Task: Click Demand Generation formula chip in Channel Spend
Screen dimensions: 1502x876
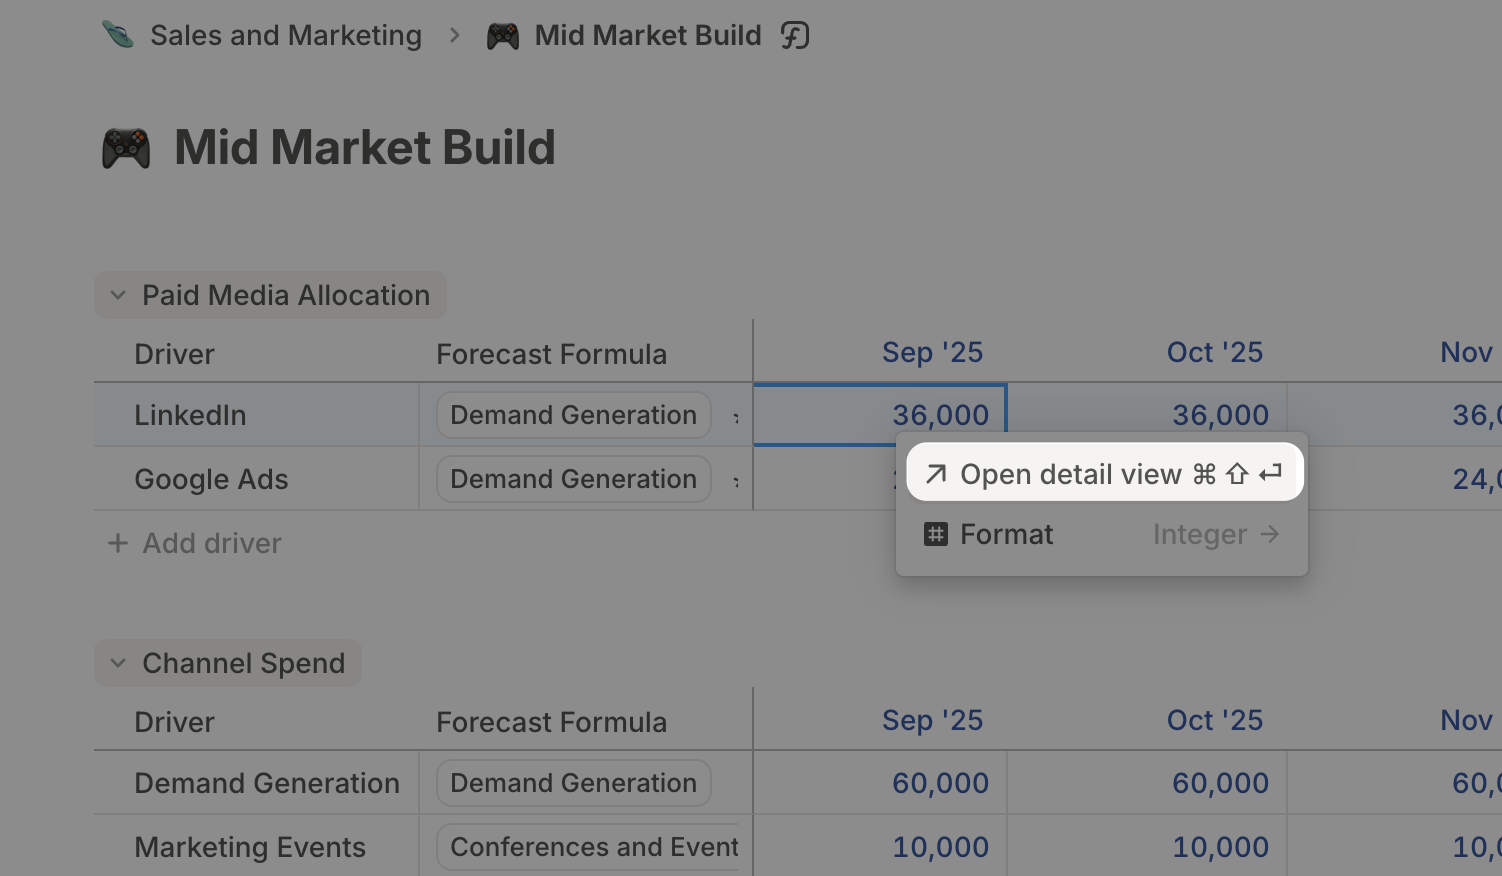Action: click(x=574, y=783)
